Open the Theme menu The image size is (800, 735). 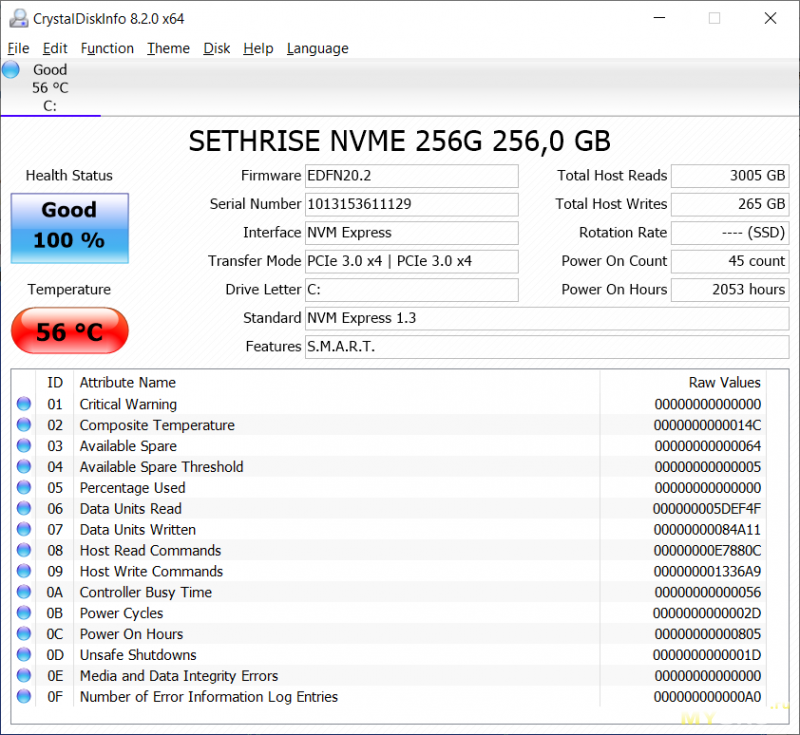(x=168, y=48)
